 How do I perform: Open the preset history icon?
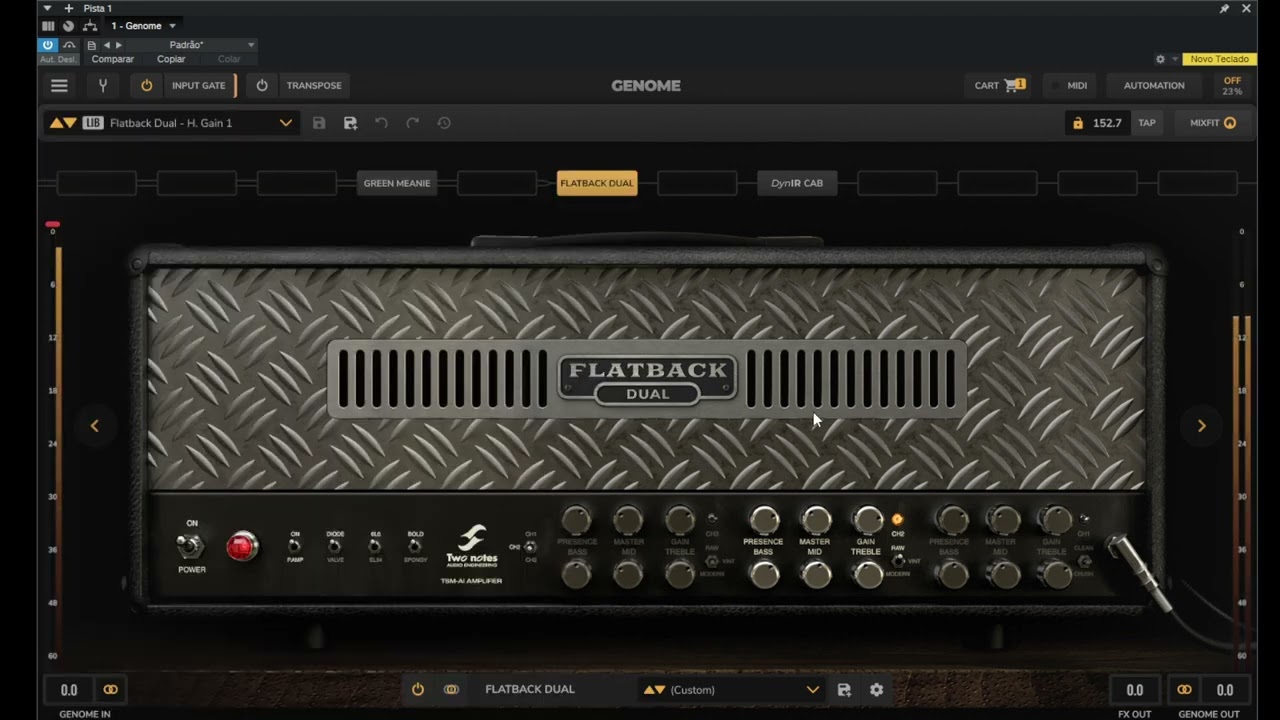click(444, 123)
